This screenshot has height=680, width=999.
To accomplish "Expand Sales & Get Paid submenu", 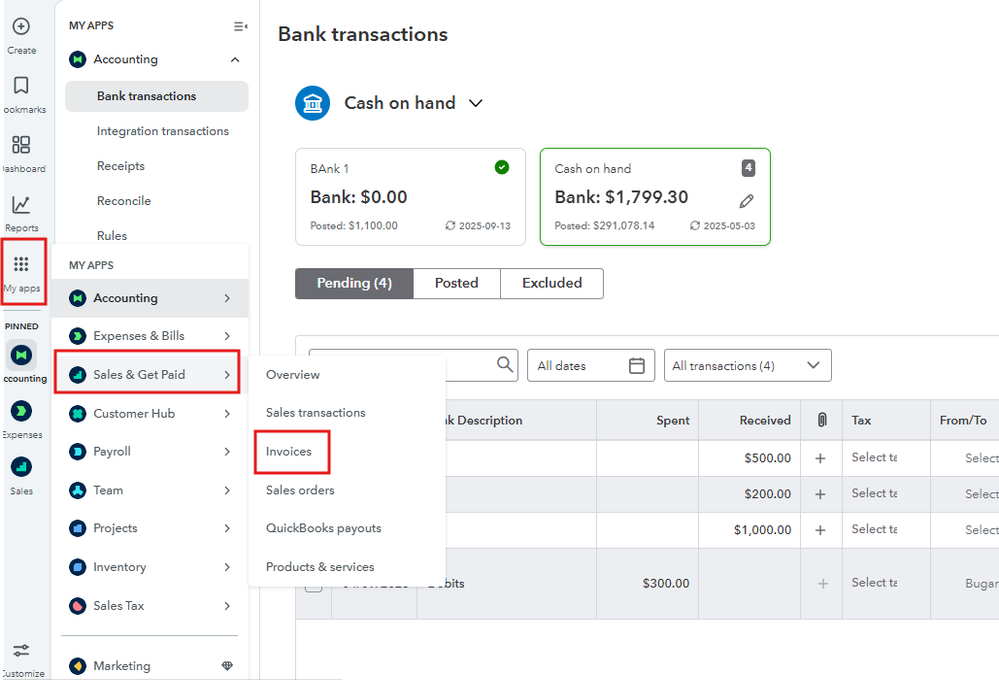I will coord(227,375).
